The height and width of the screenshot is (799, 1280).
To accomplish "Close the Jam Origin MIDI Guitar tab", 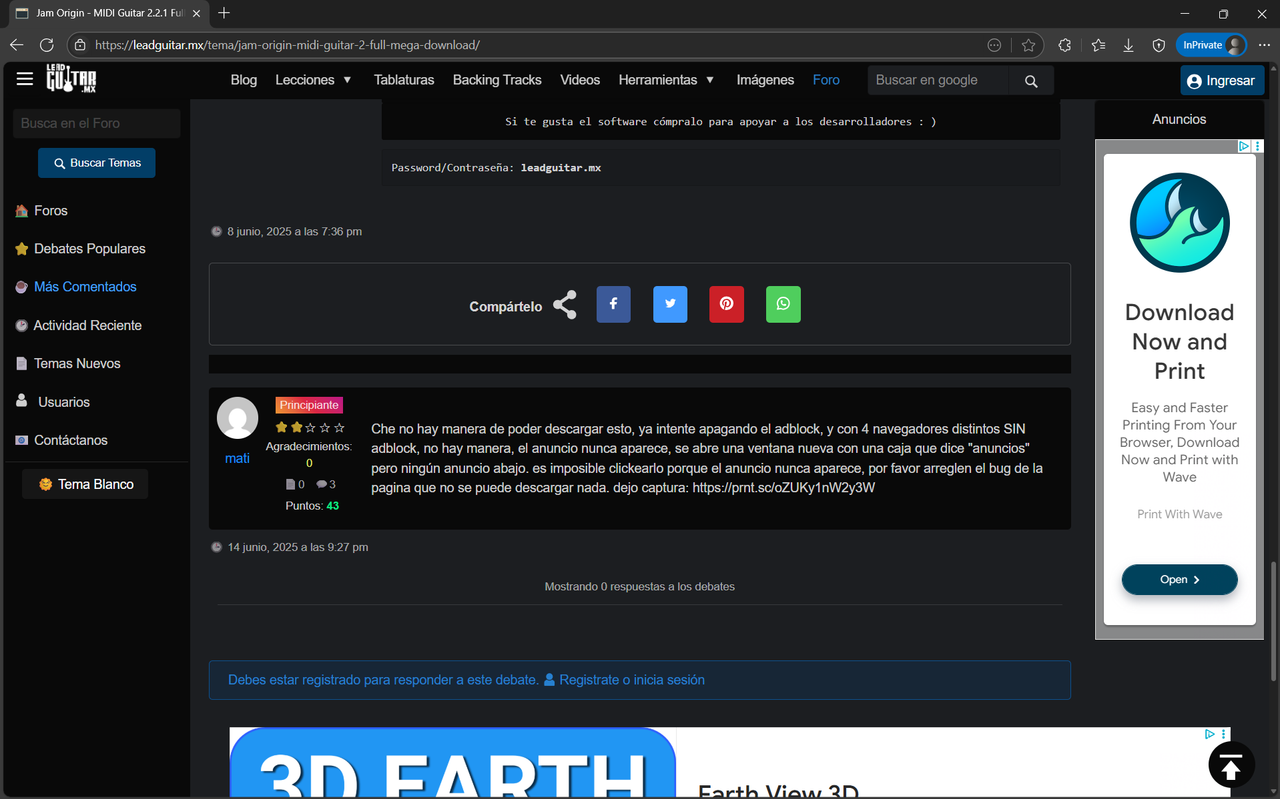I will pyautogui.click(x=195, y=13).
